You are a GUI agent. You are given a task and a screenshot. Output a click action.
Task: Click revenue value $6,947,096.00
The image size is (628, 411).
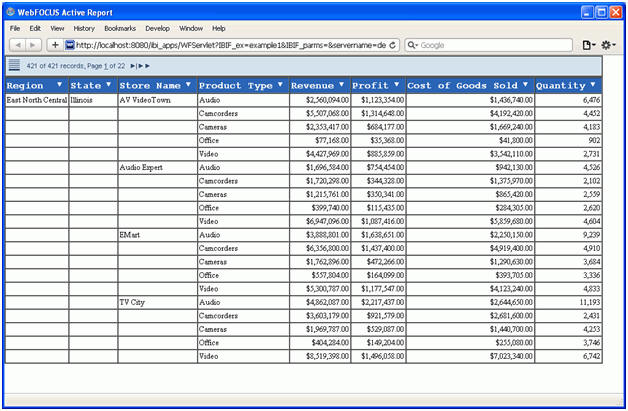(327, 222)
